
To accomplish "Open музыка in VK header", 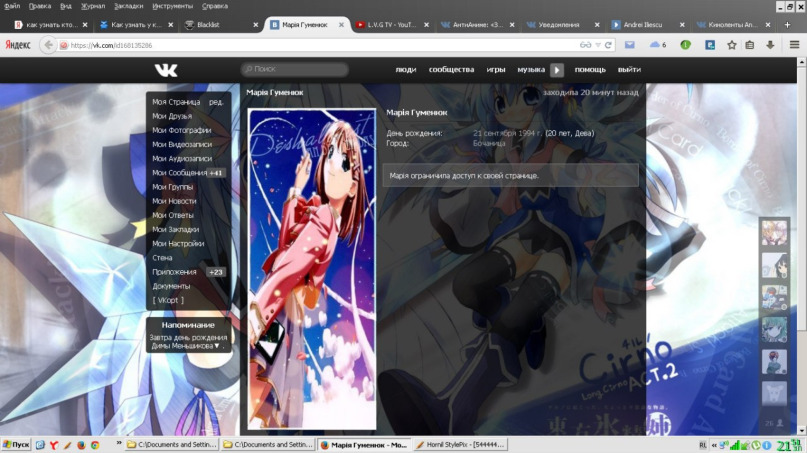I will [531, 69].
